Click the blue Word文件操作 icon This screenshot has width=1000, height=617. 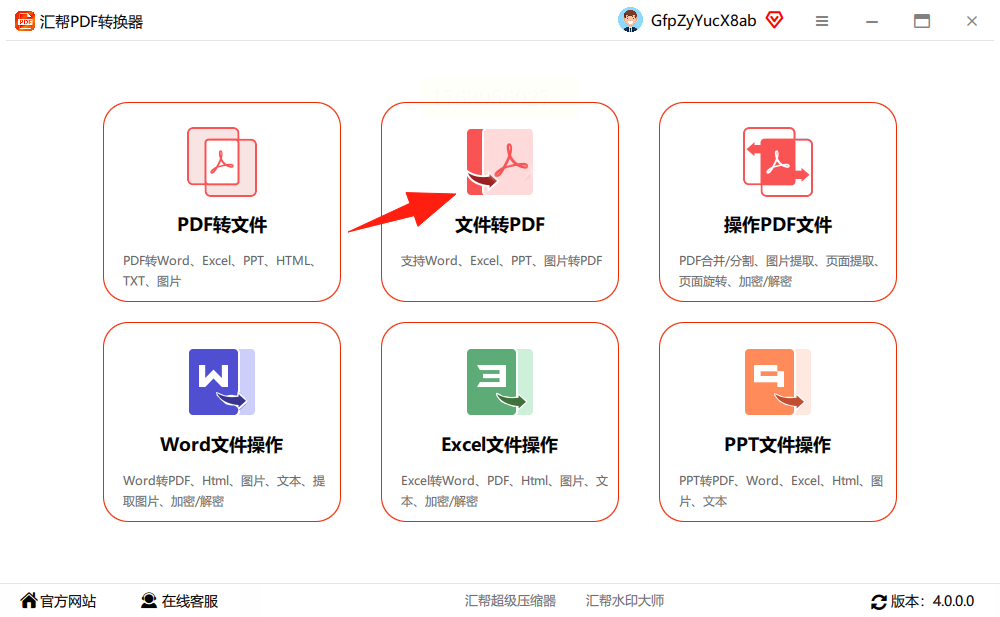[222, 382]
